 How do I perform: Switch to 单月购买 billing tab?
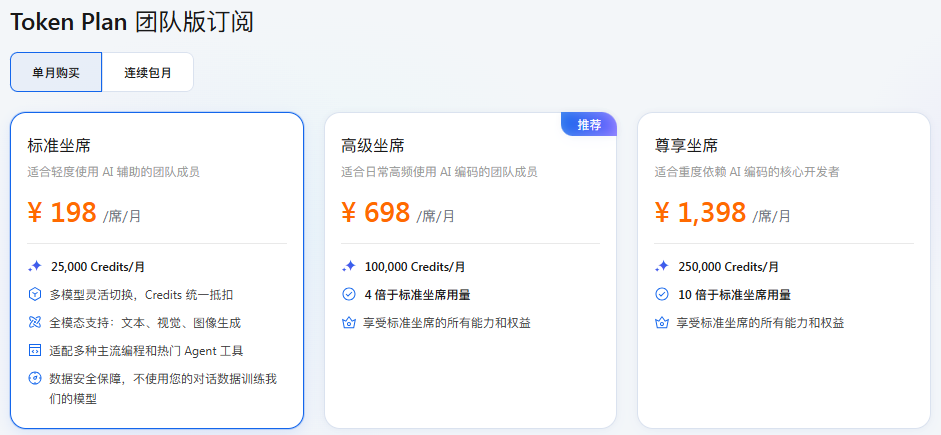[x=56, y=72]
